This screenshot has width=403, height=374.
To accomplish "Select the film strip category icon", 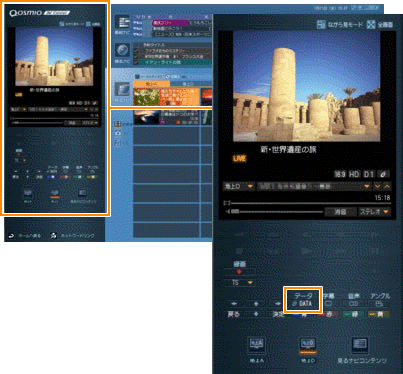I will point(117,124).
